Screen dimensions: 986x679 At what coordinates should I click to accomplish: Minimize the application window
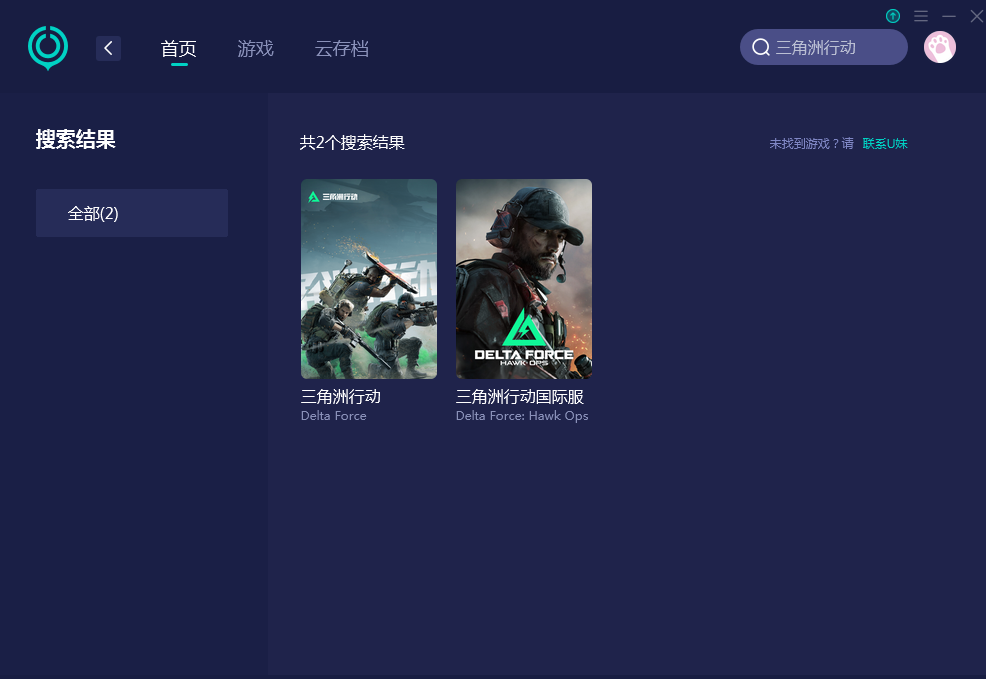949,16
